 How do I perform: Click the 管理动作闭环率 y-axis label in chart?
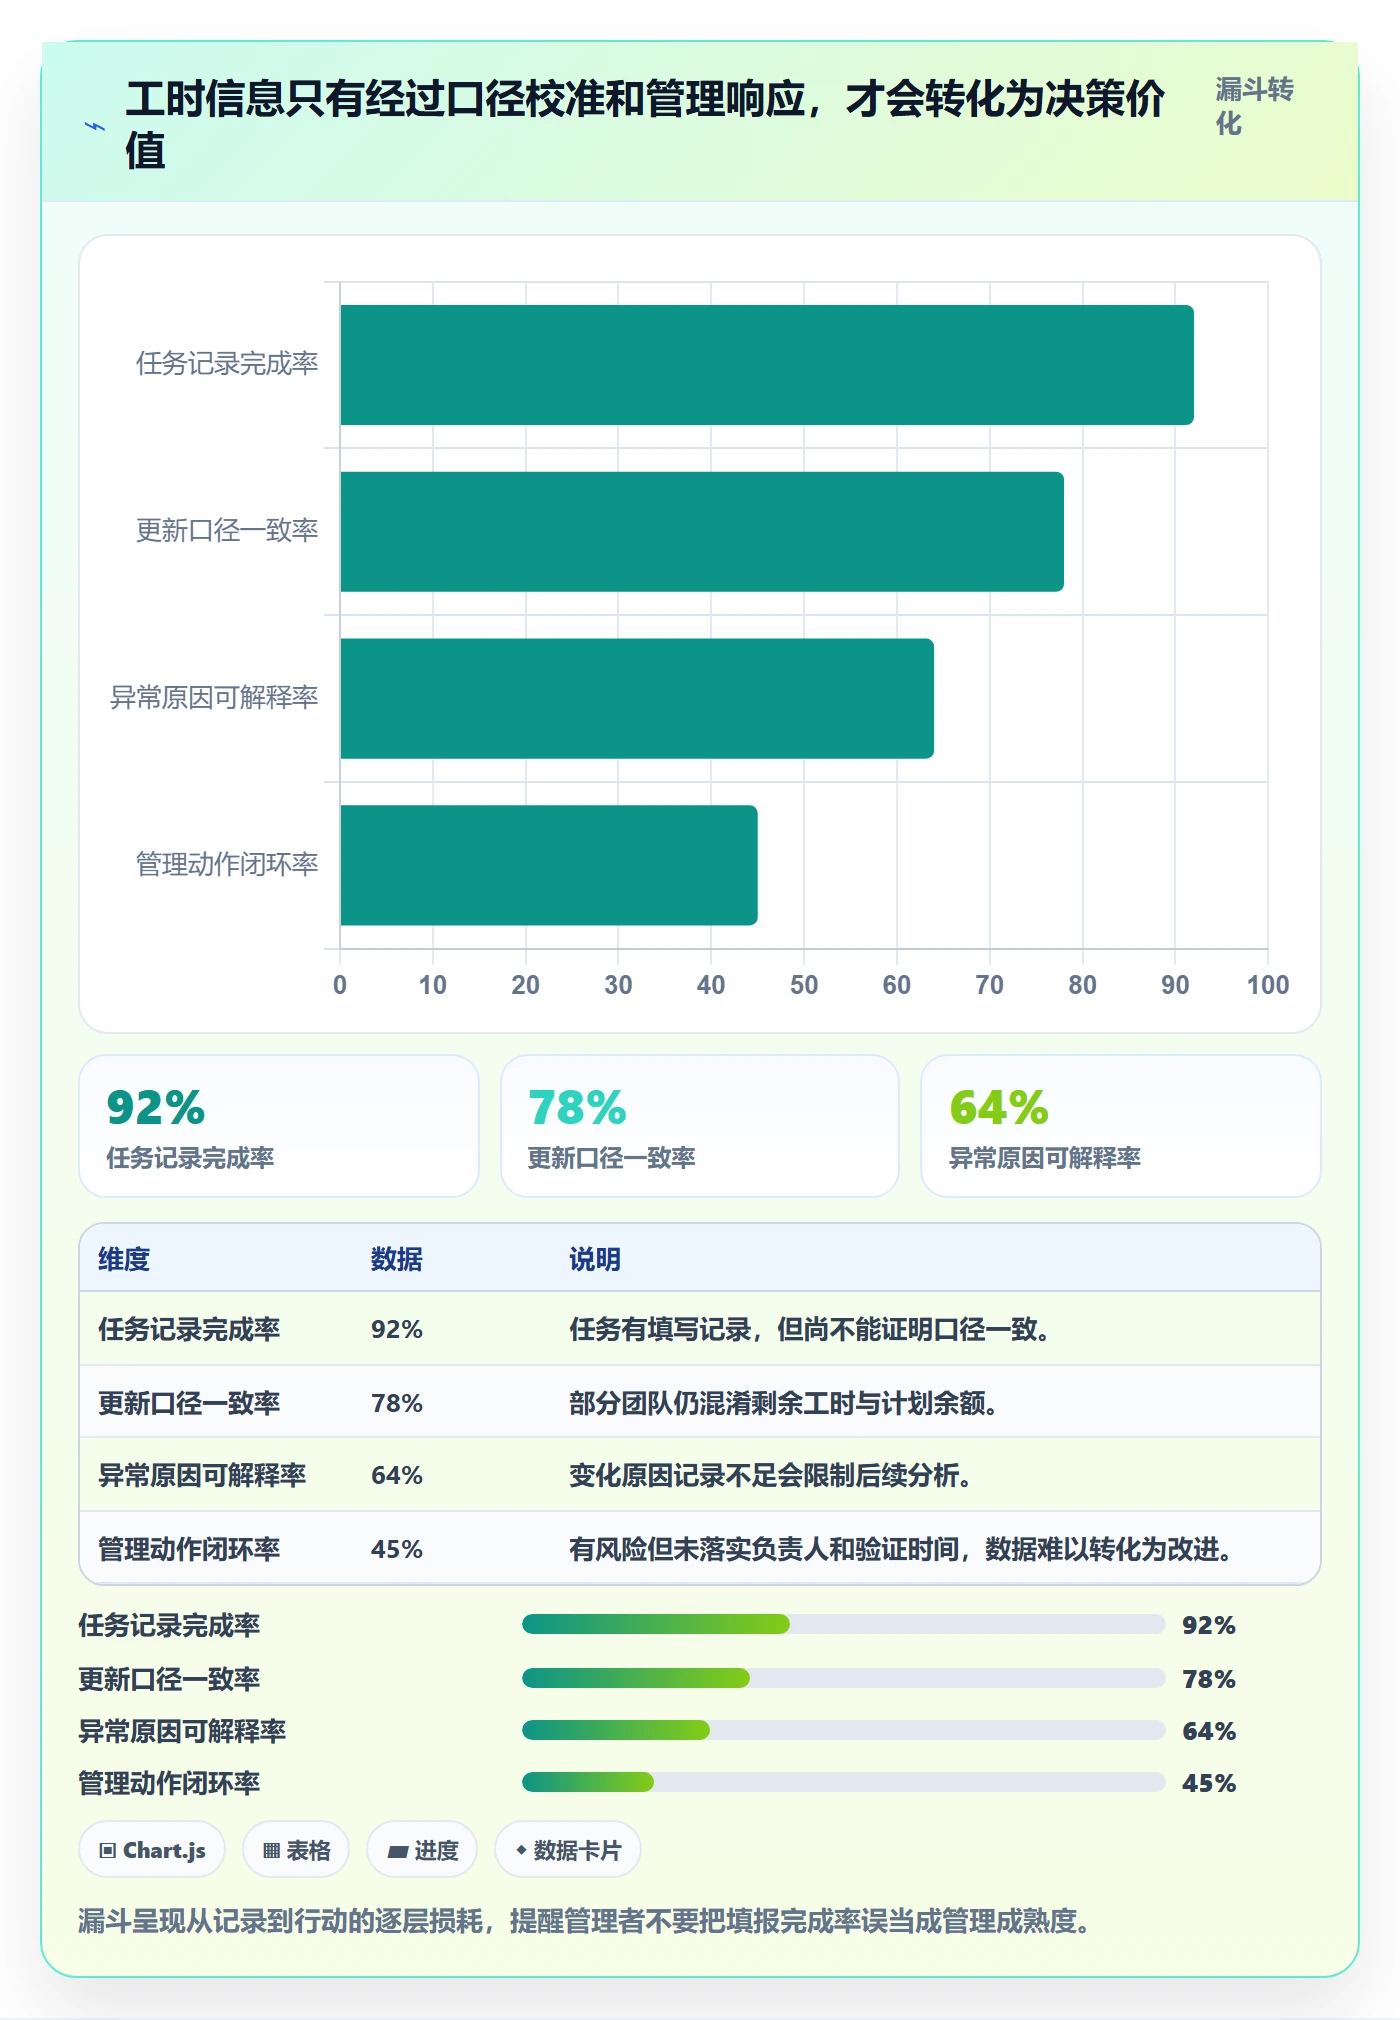pos(227,864)
